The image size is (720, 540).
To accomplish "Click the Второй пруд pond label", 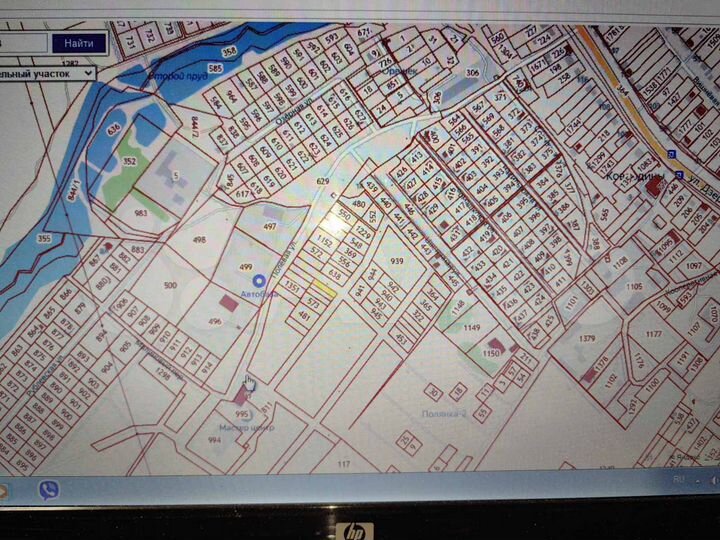I will tap(176, 77).
